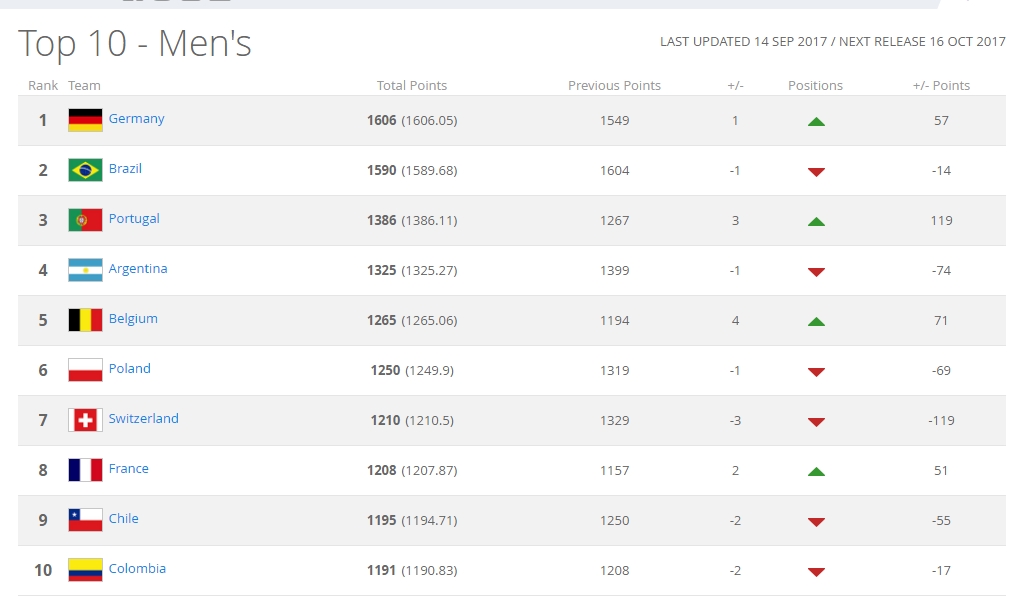Click the Previous Points column header
This screenshot has width=1012, height=596.
pyautogui.click(x=614, y=86)
